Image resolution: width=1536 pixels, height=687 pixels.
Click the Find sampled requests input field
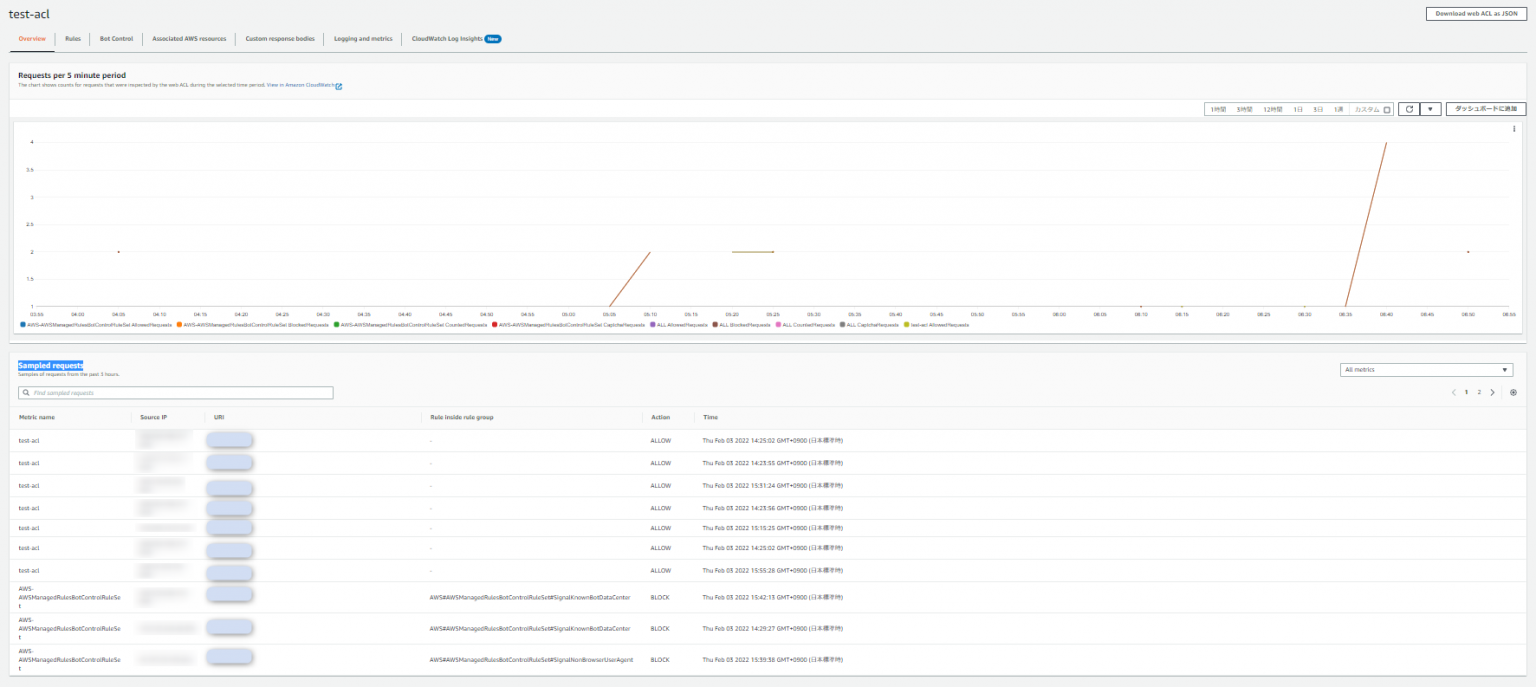(x=175, y=392)
